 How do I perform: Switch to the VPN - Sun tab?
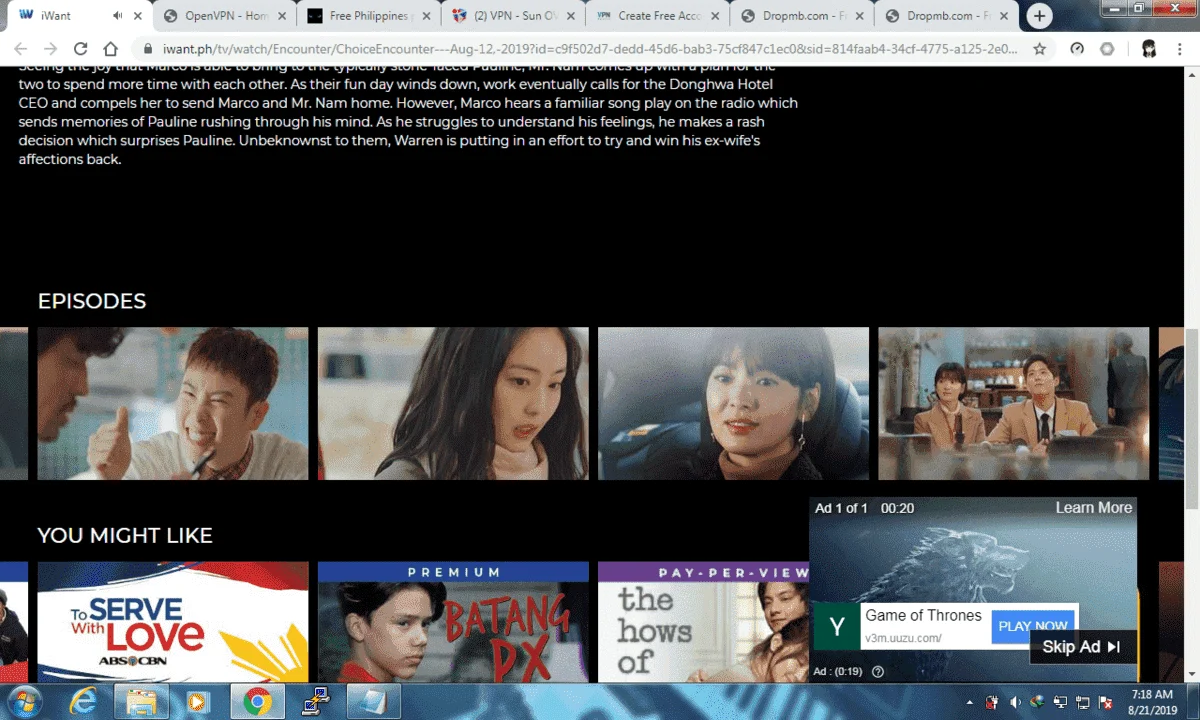[512, 16]
